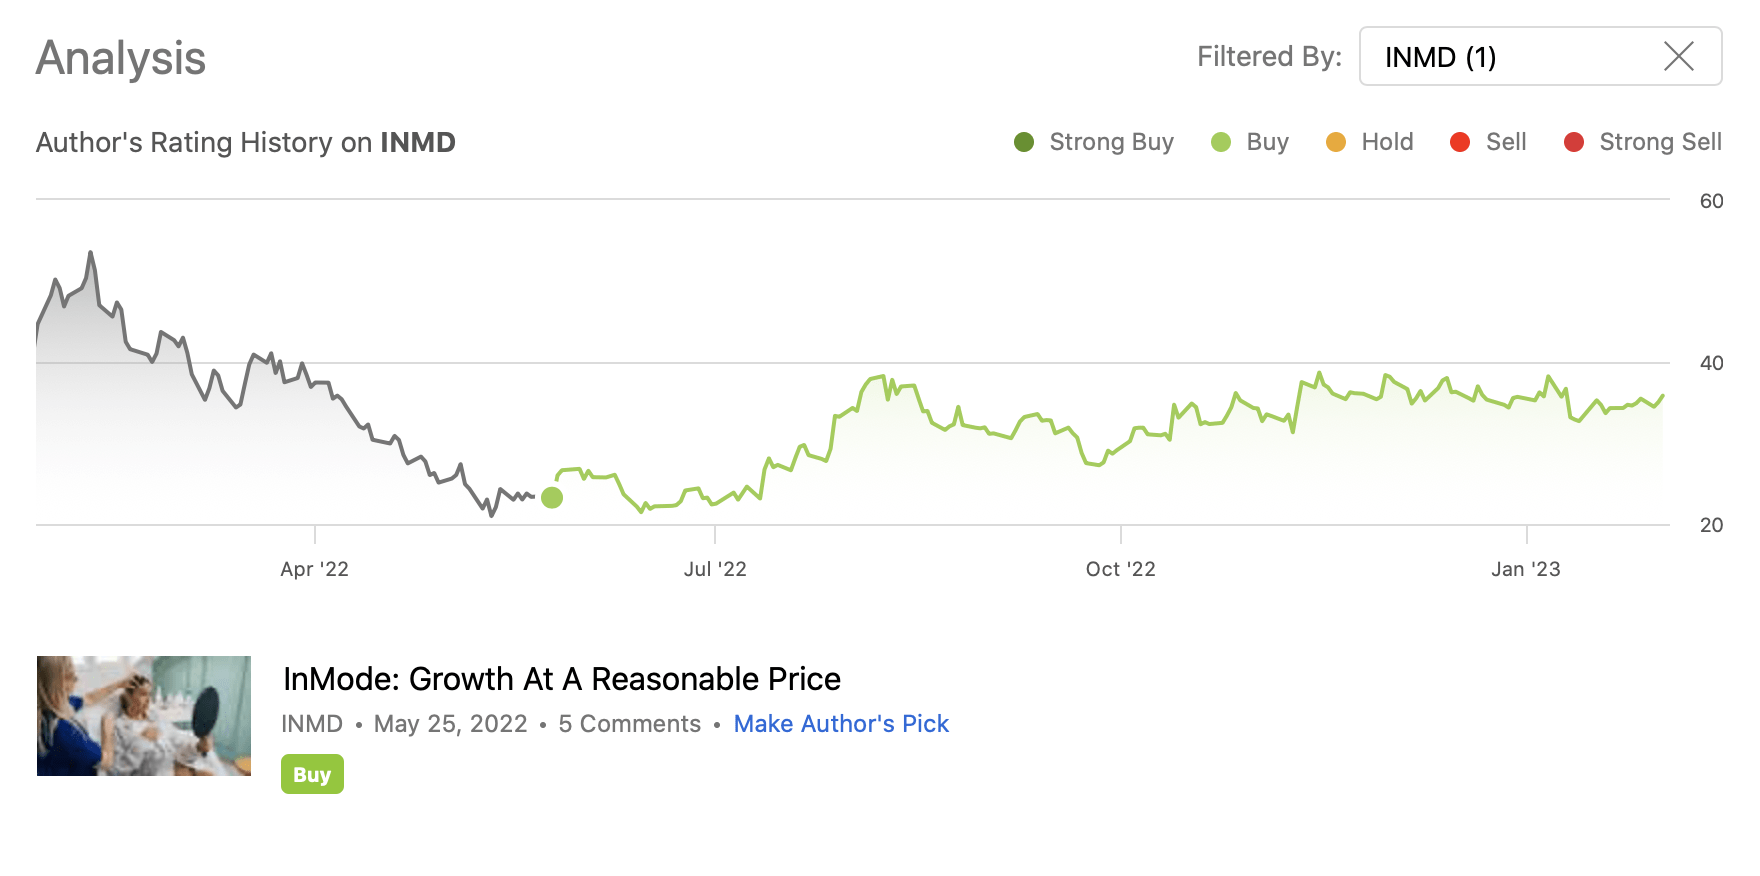This screenshot has height=876, width=1760.
Task: Select the Analysis section heading
Action: (120, 57)
